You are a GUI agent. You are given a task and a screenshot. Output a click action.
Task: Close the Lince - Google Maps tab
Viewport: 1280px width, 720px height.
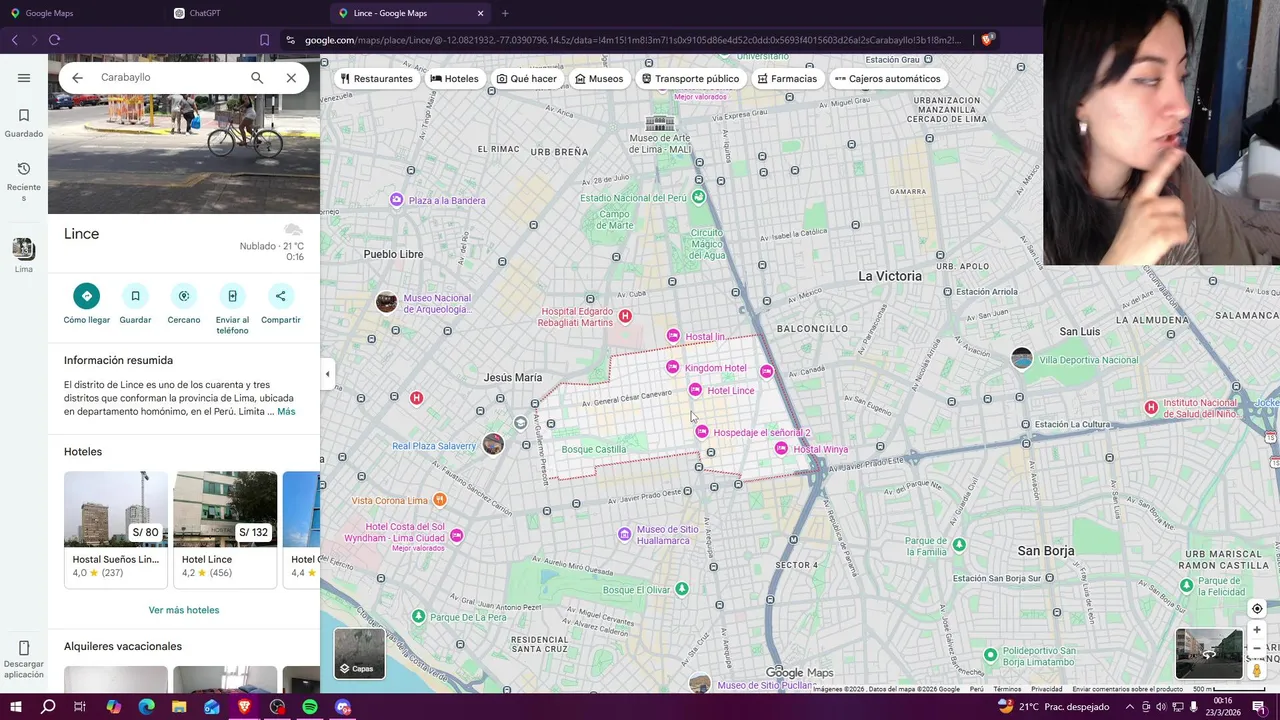tap(481, 13)
